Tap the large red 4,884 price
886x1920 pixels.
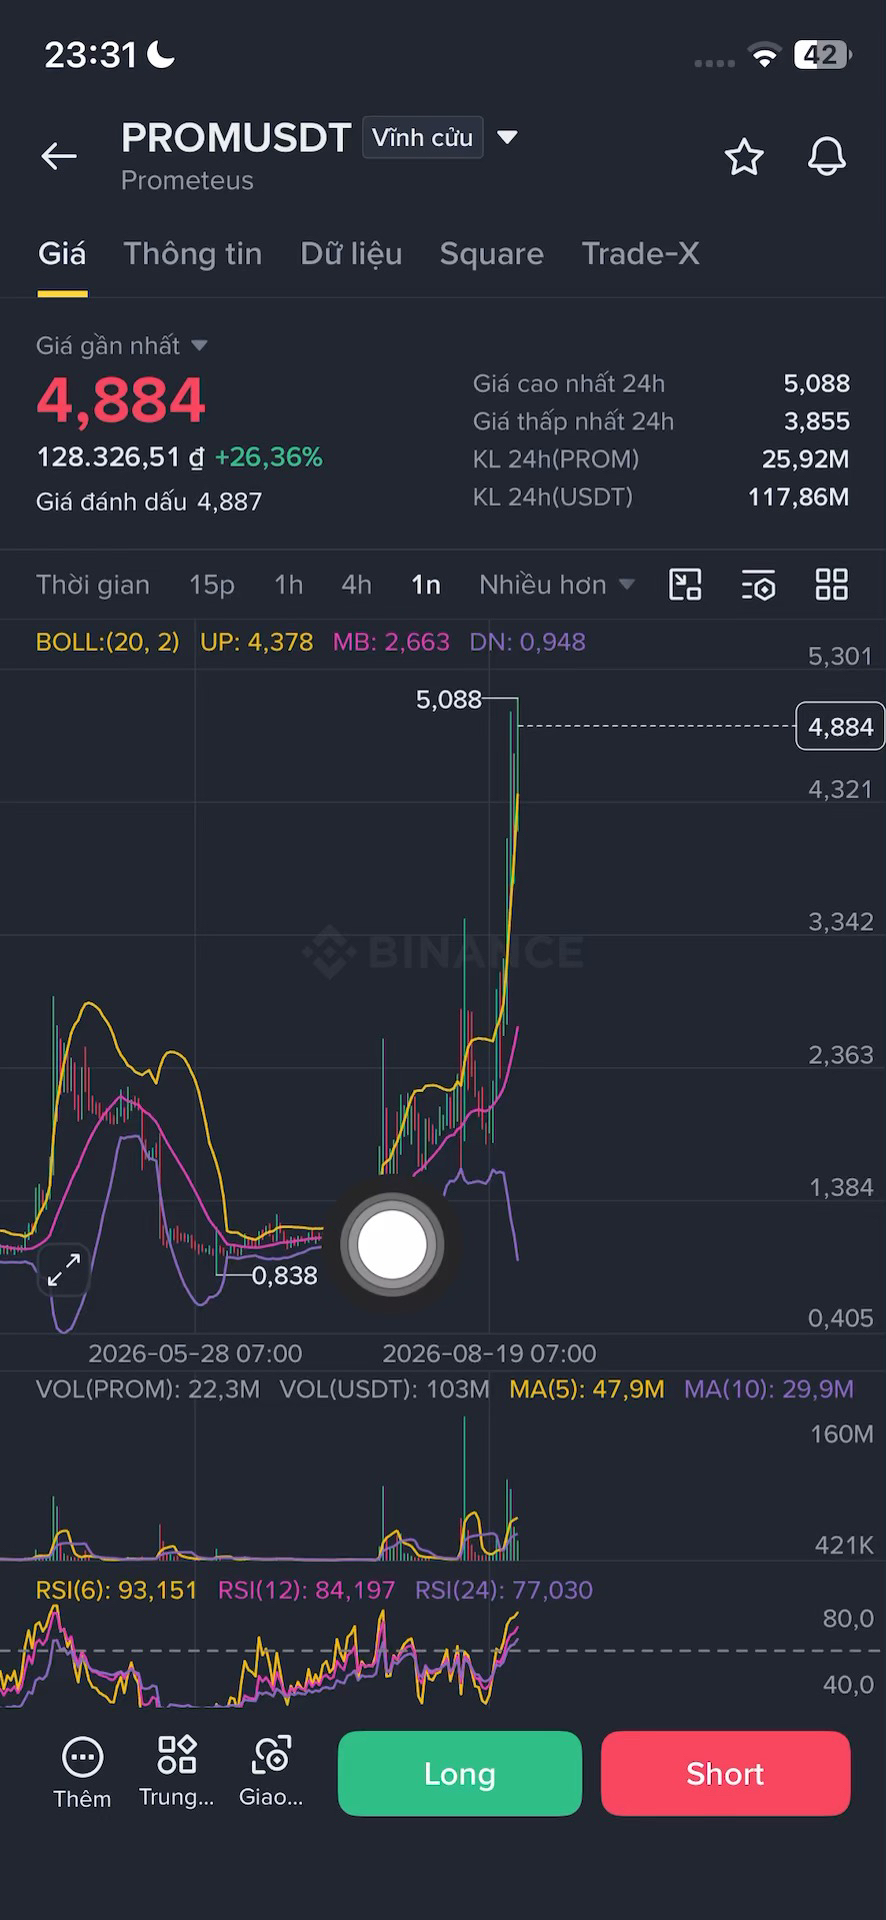[x=121, y=400]
